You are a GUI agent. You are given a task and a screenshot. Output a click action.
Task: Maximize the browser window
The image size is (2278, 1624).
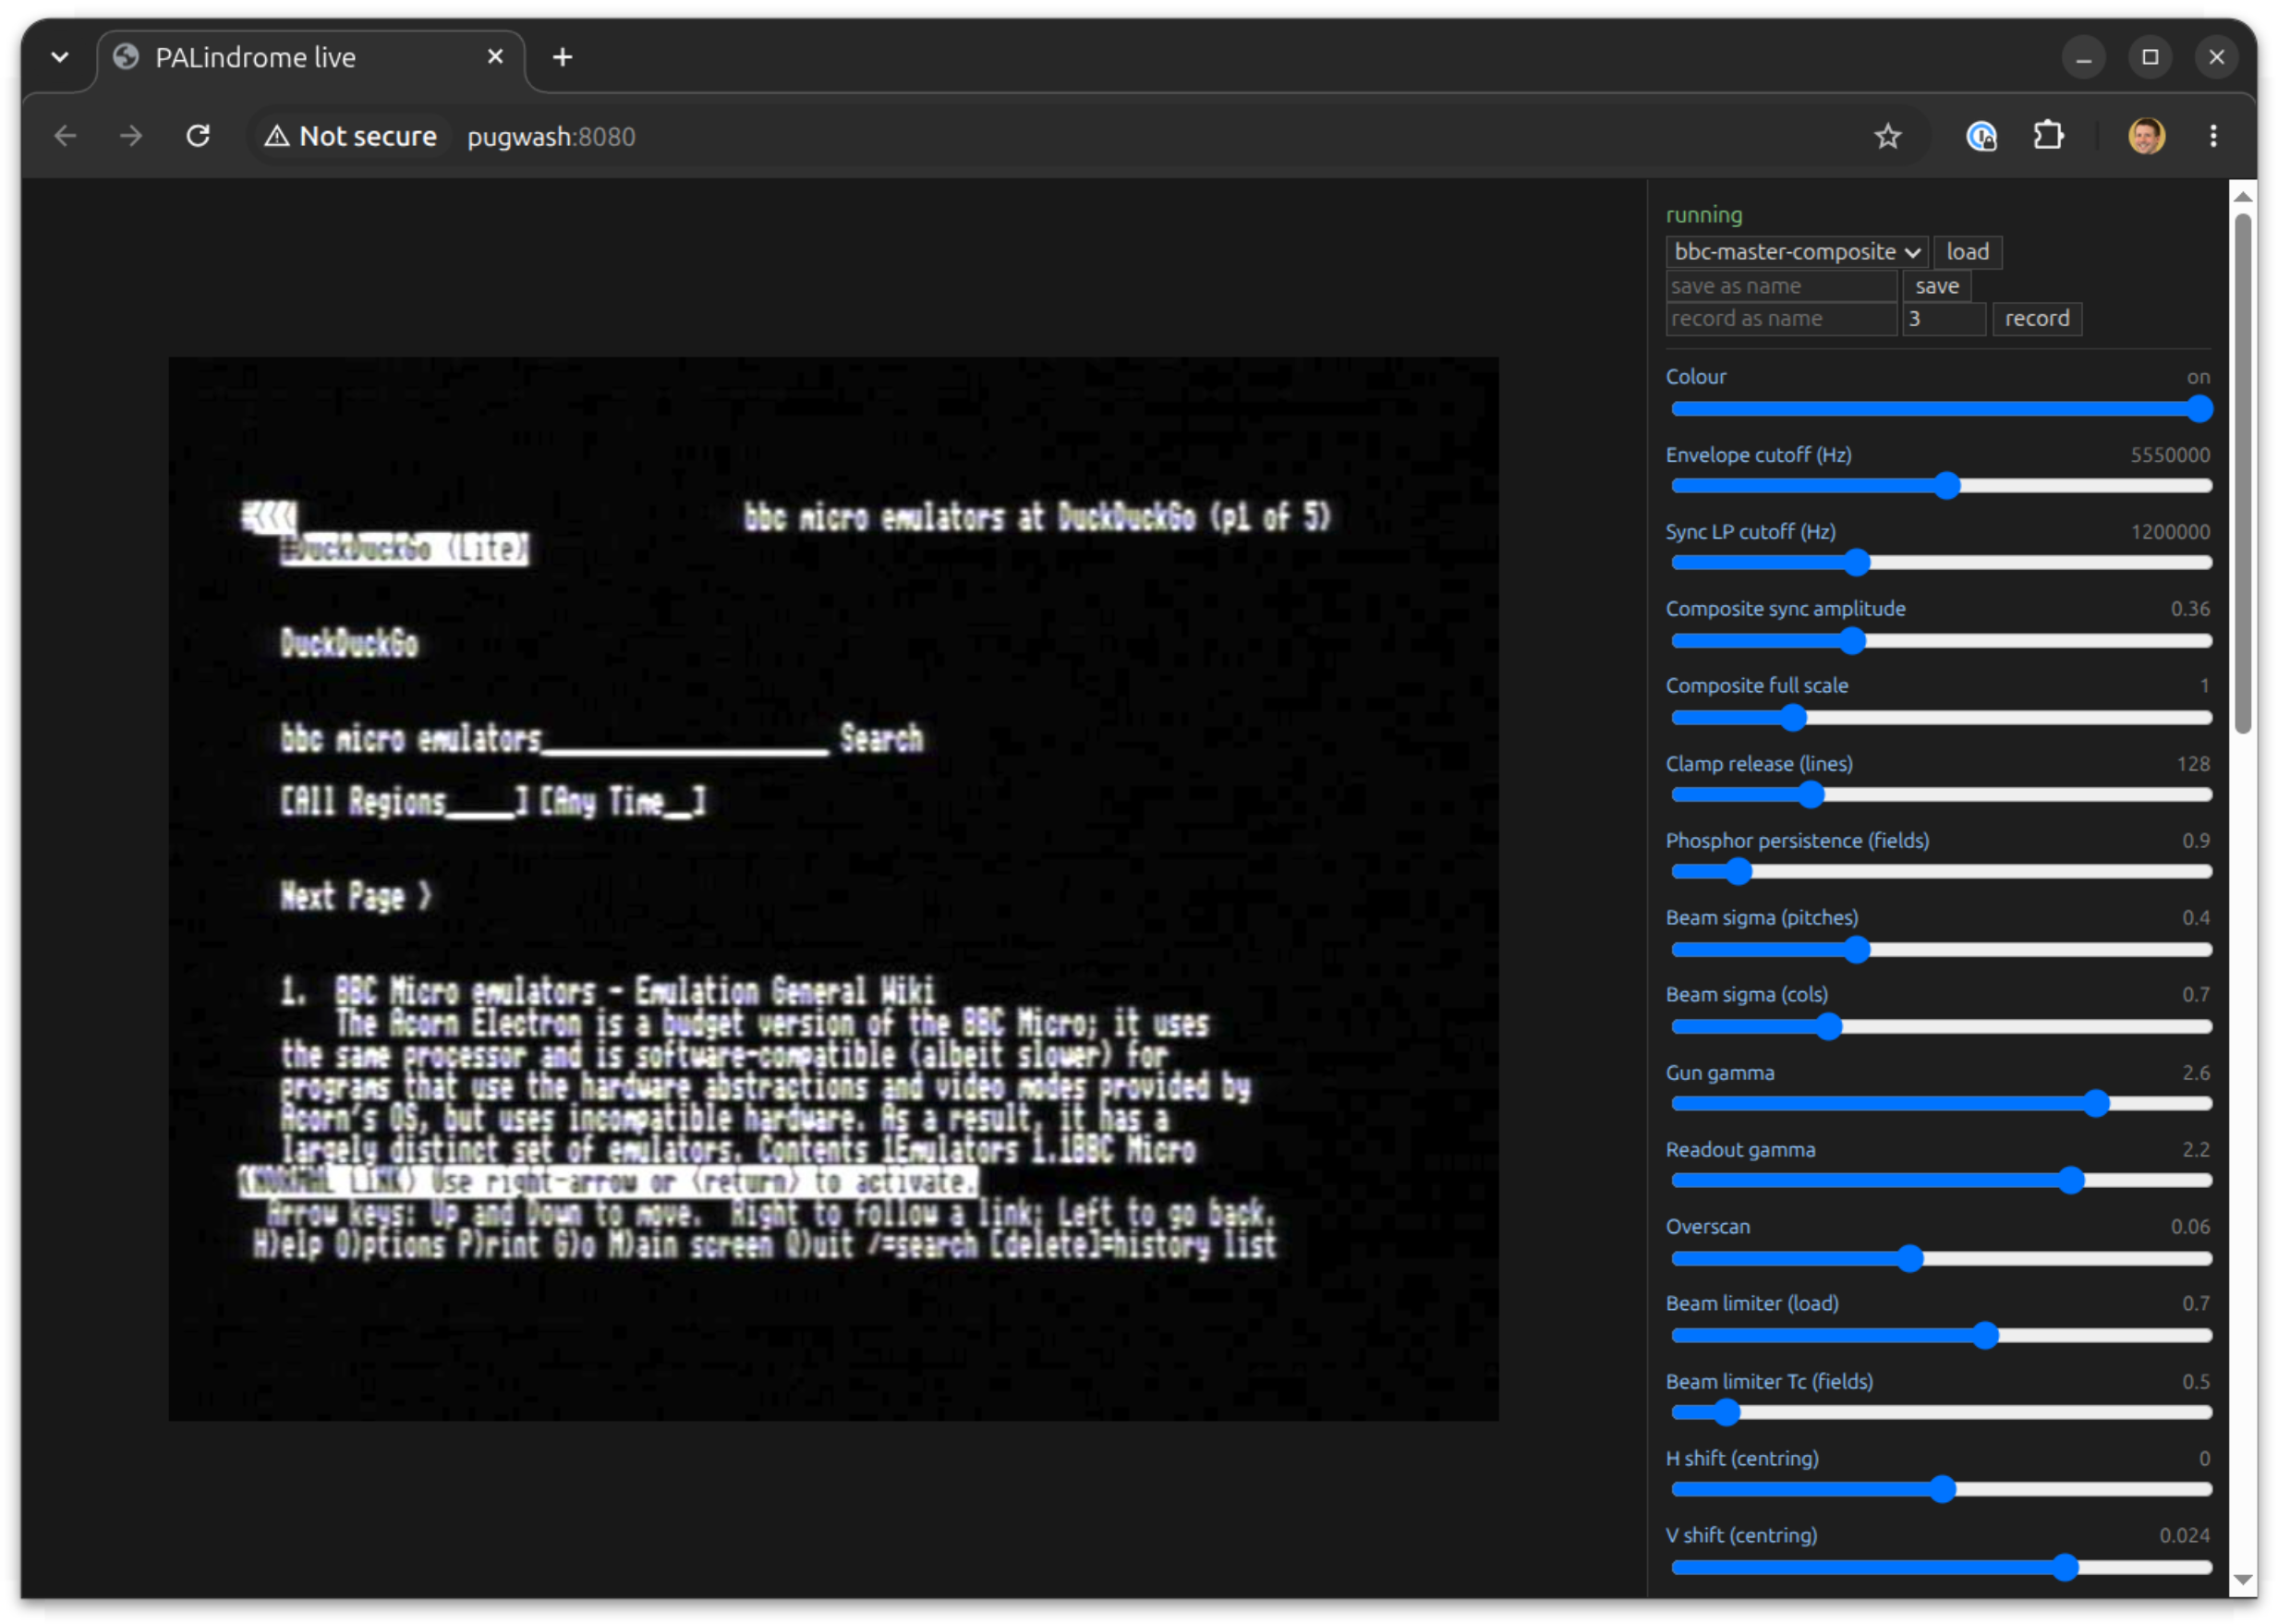coord(2150,57)
